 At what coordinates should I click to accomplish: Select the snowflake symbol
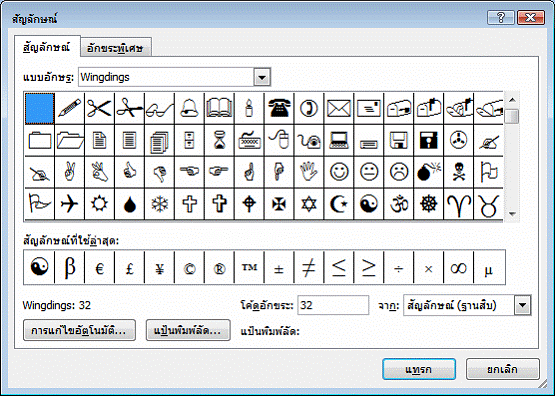pyautogui.click(x=159, y=204)
